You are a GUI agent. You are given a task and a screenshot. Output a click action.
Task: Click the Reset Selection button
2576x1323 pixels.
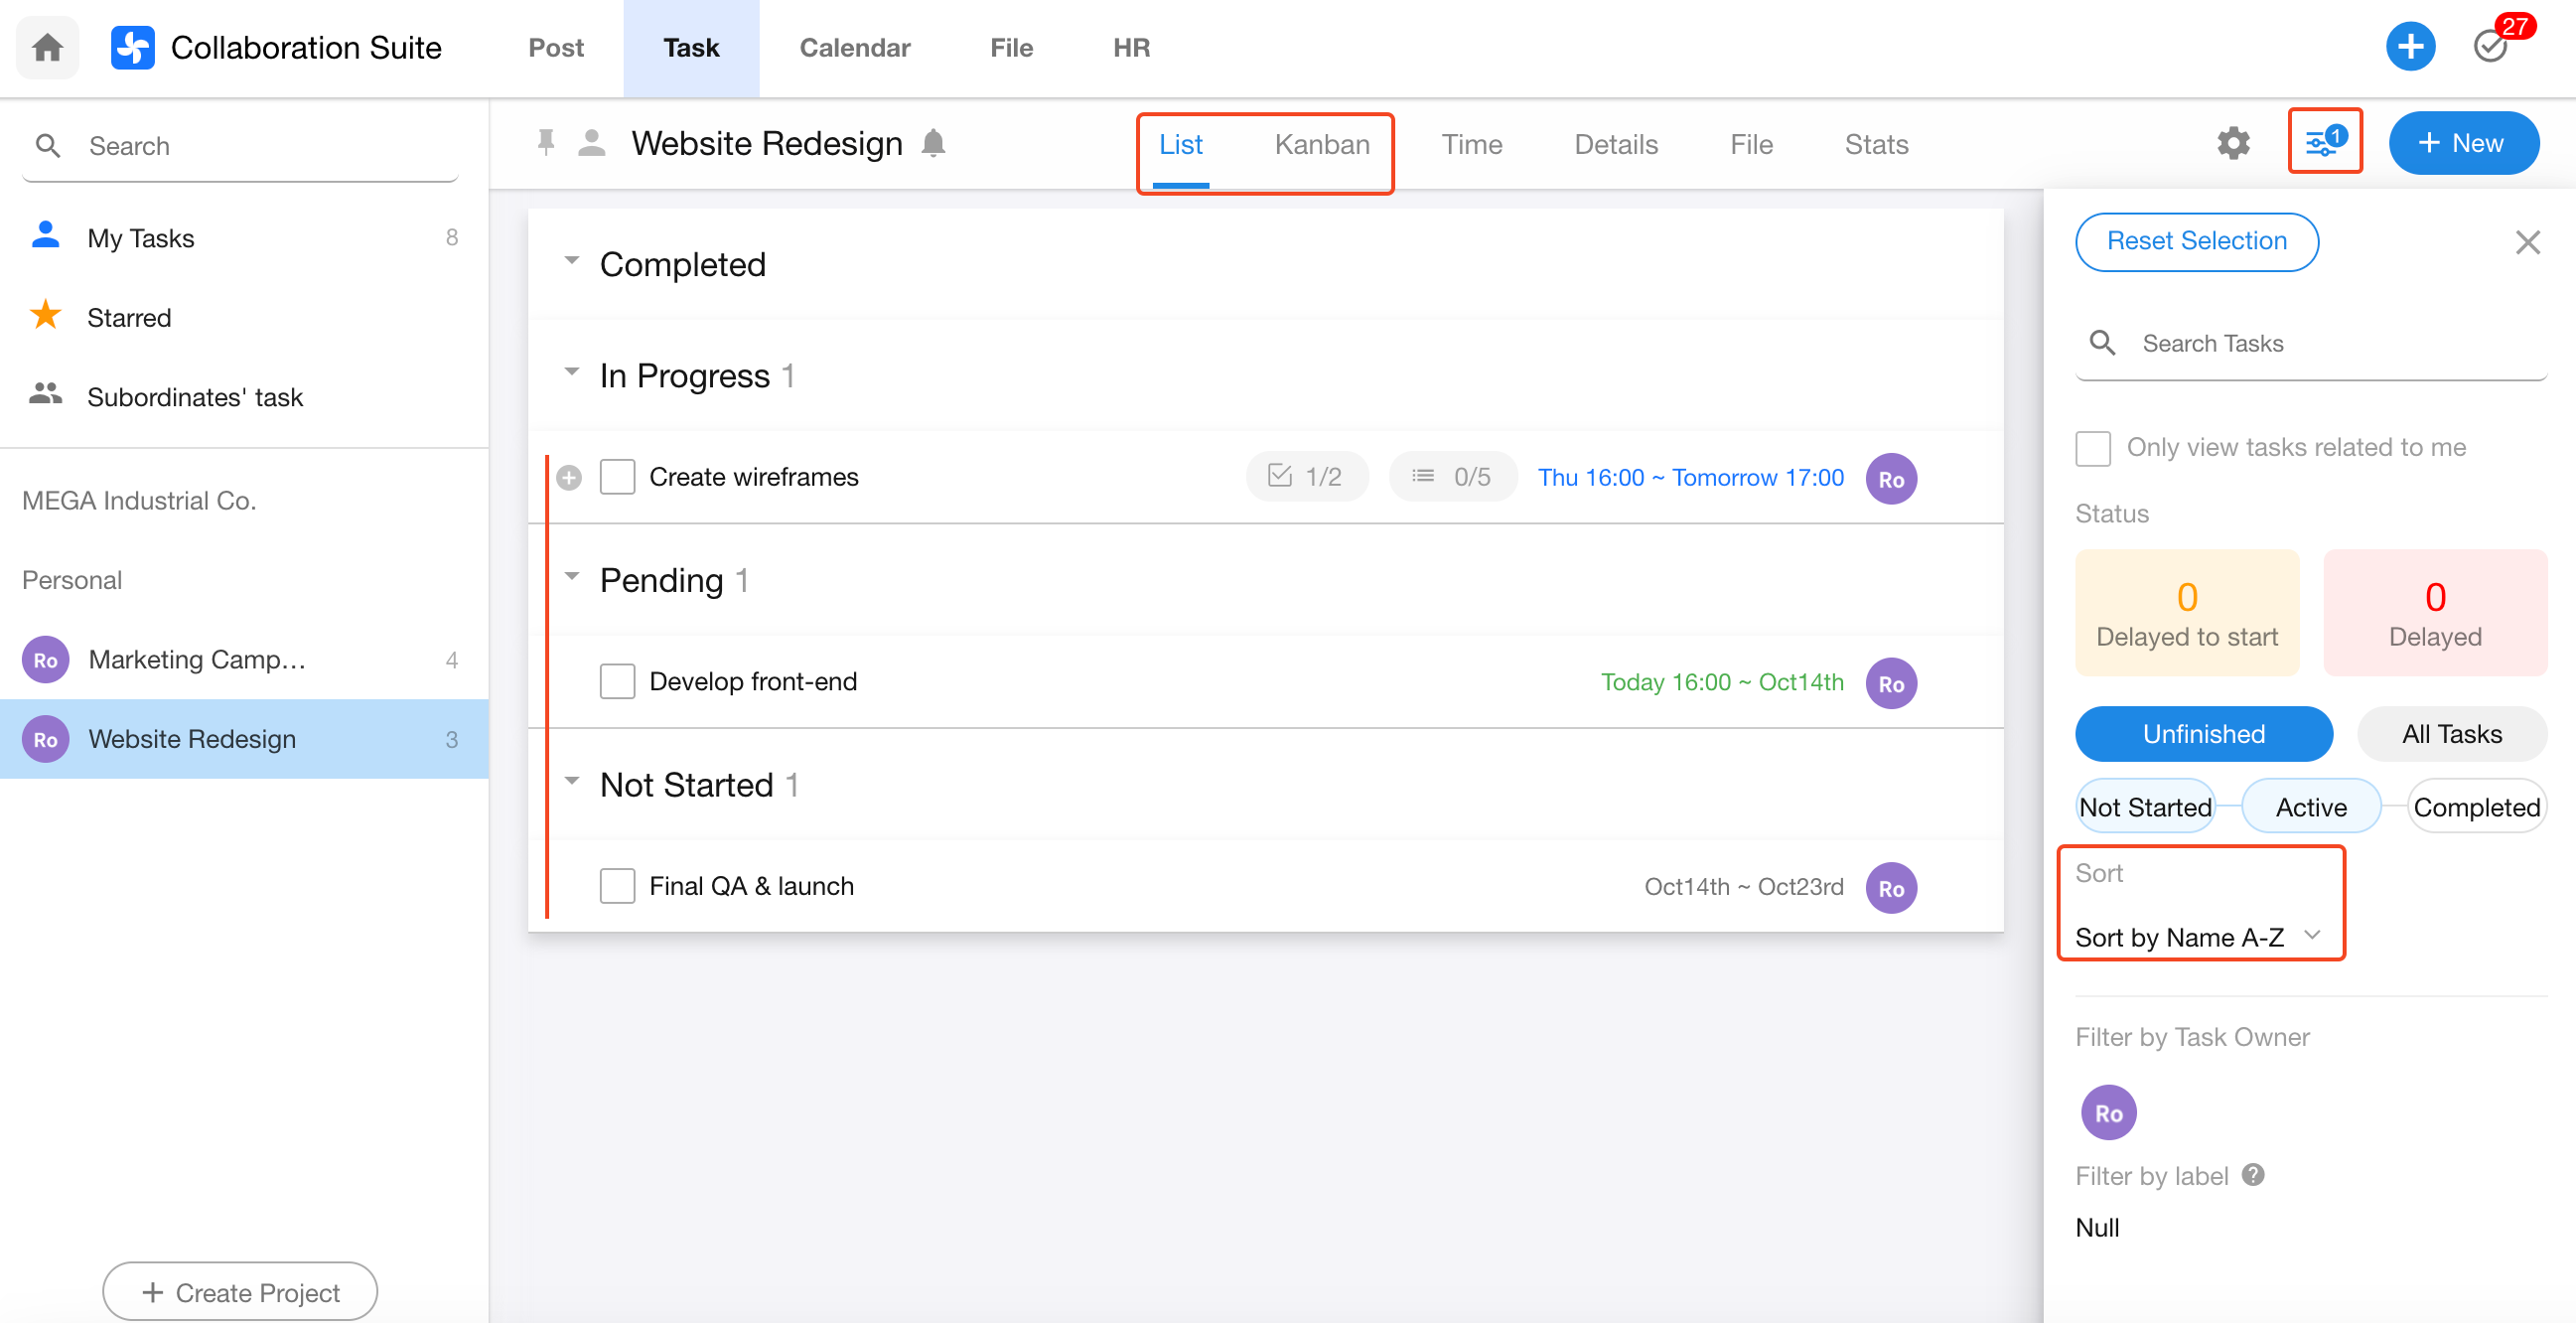click(x=2196, y=241)
